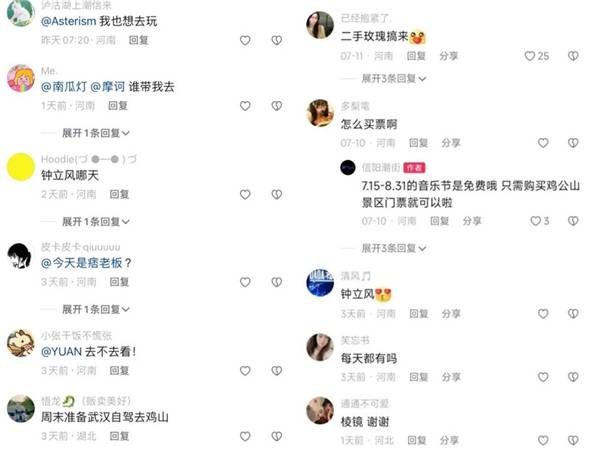Dislike the '@YUAN 去不去看' comment
Image resolution: width=600 pixels, height=450 pixels.
[x=277, y=371]
